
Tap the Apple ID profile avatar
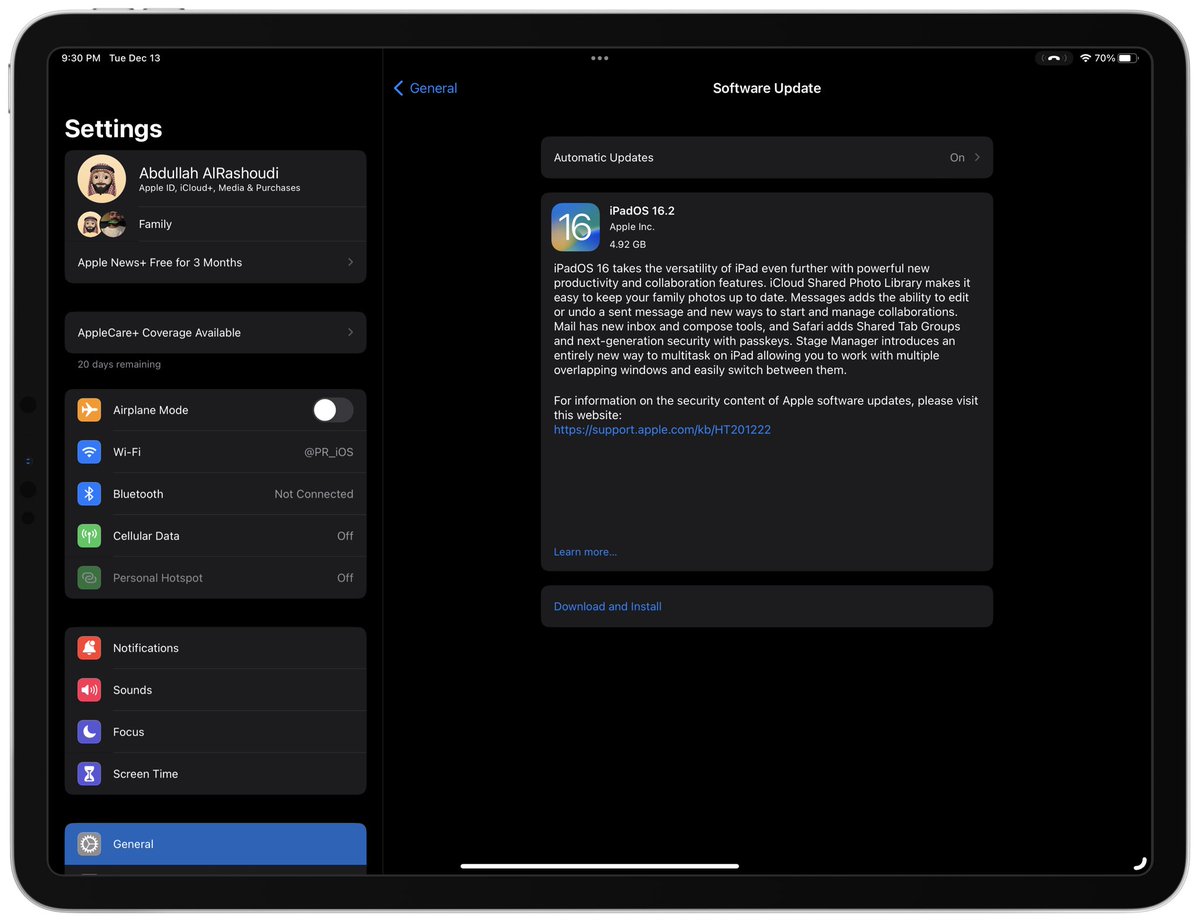tap(101, 179)
